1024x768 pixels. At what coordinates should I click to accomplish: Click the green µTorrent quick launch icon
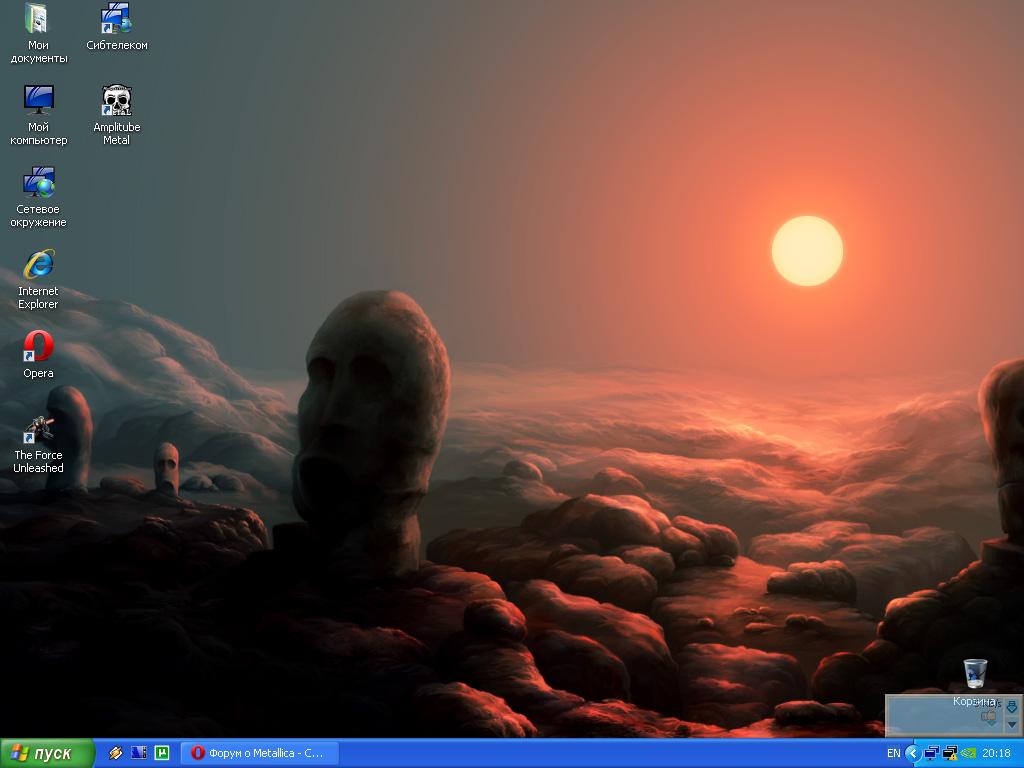162,753
